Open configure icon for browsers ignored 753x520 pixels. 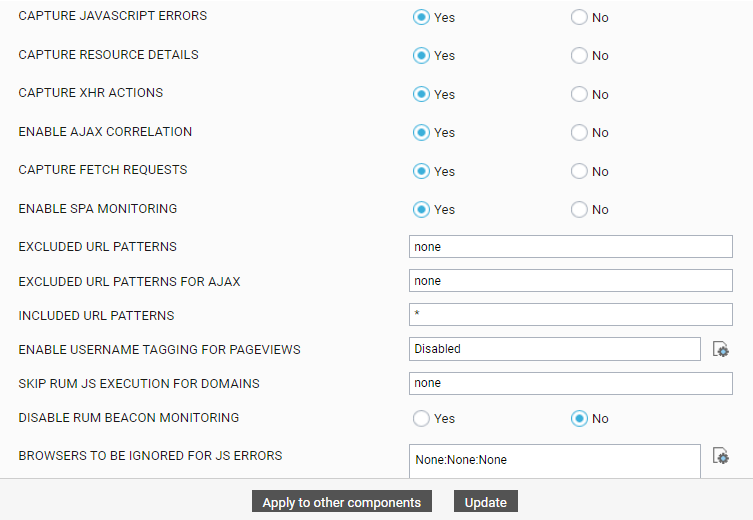(x=721, y=456)
